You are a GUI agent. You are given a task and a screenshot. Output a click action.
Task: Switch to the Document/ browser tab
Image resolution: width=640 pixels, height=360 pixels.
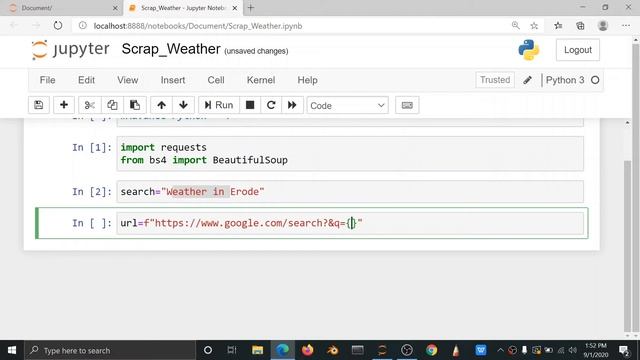pyautogui.click(x=61, y=8)
